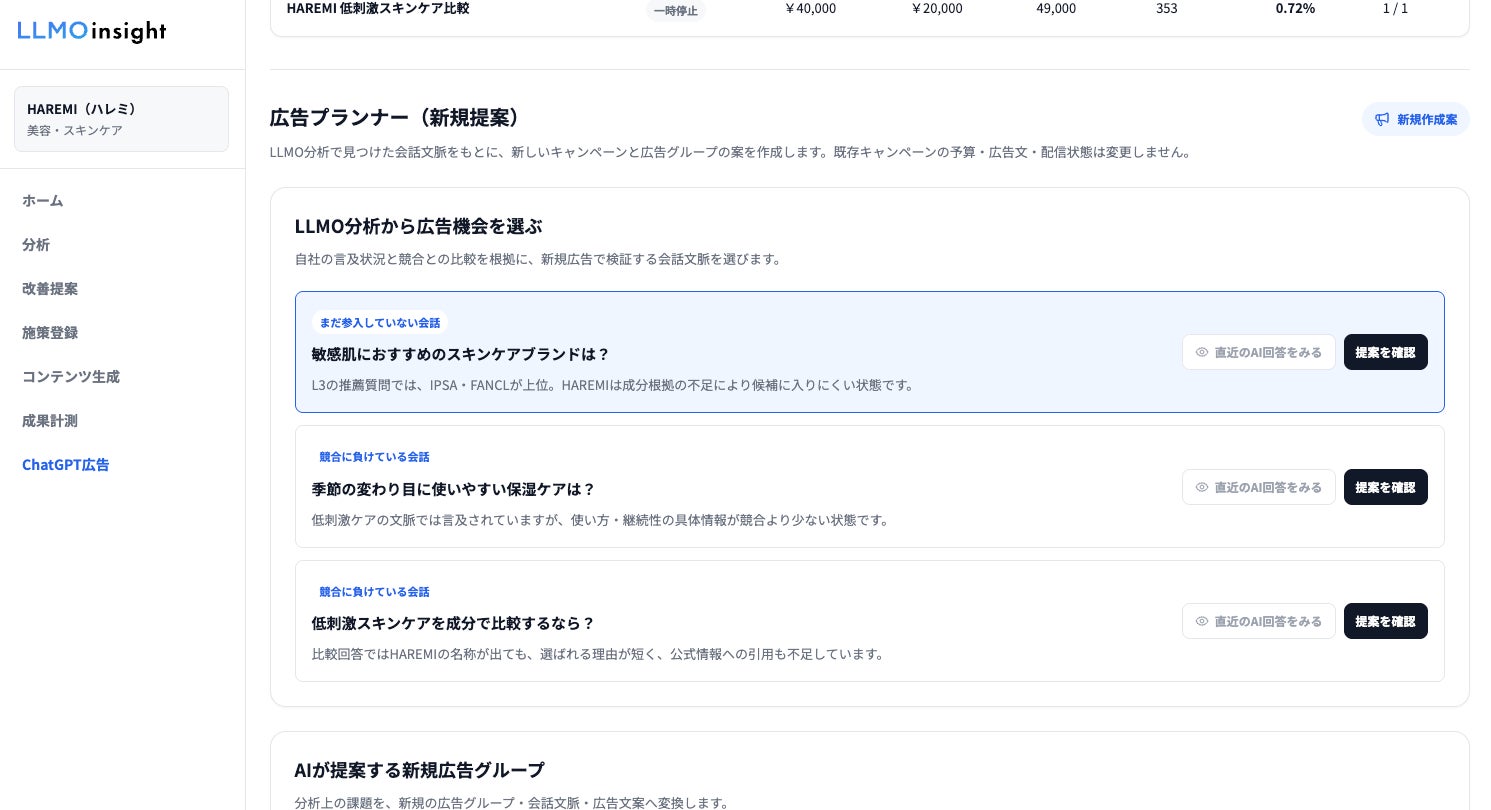1491x810 pixels.
Task: Open the LLMO insight logo home link
Action: point(92,32)
